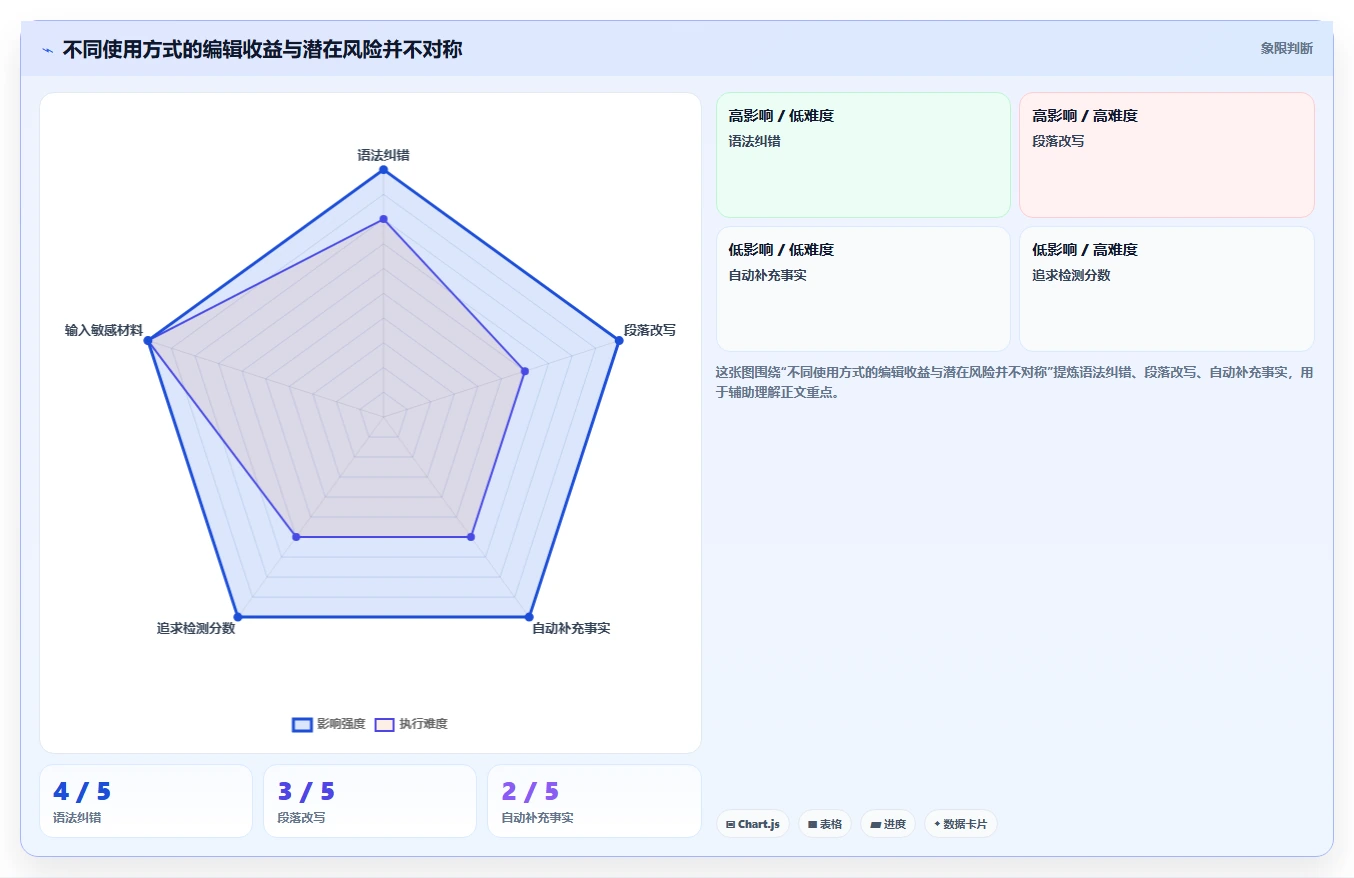Select the outer data point at 自动补充事实 vertex
This screenshot has width=1354, height=878.
[x=529, y=617]
